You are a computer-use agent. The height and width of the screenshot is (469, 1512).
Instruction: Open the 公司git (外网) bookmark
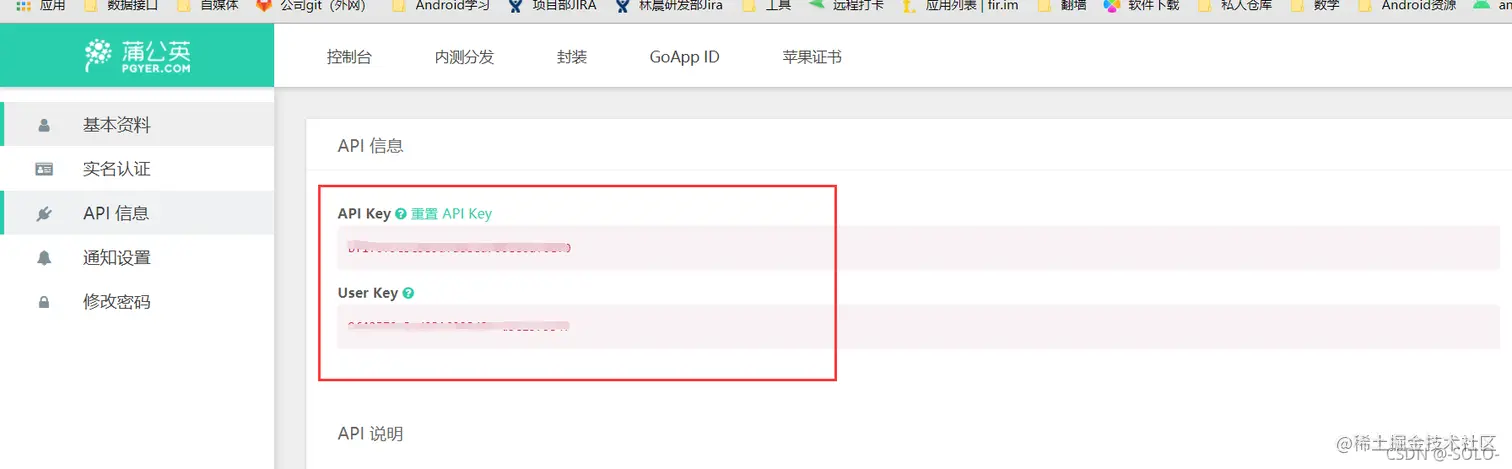tap(311, 5)
